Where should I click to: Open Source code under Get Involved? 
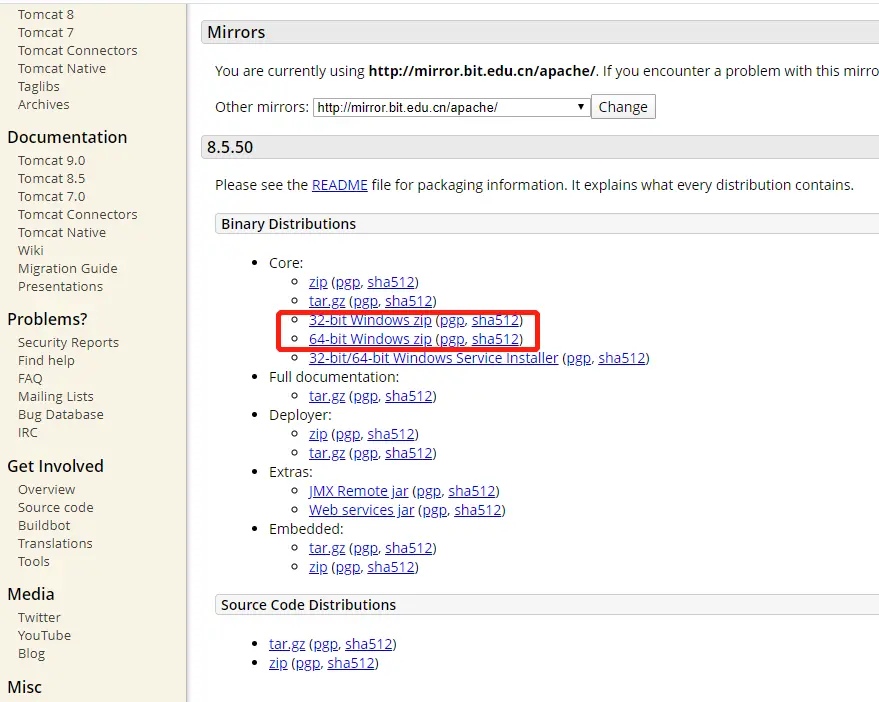(55, 507)
